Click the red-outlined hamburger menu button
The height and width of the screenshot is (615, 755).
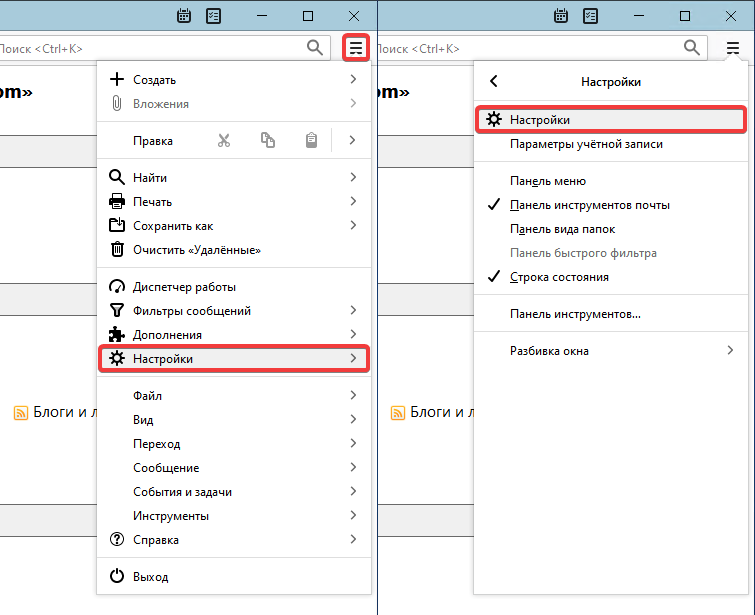tap(356, 47)
